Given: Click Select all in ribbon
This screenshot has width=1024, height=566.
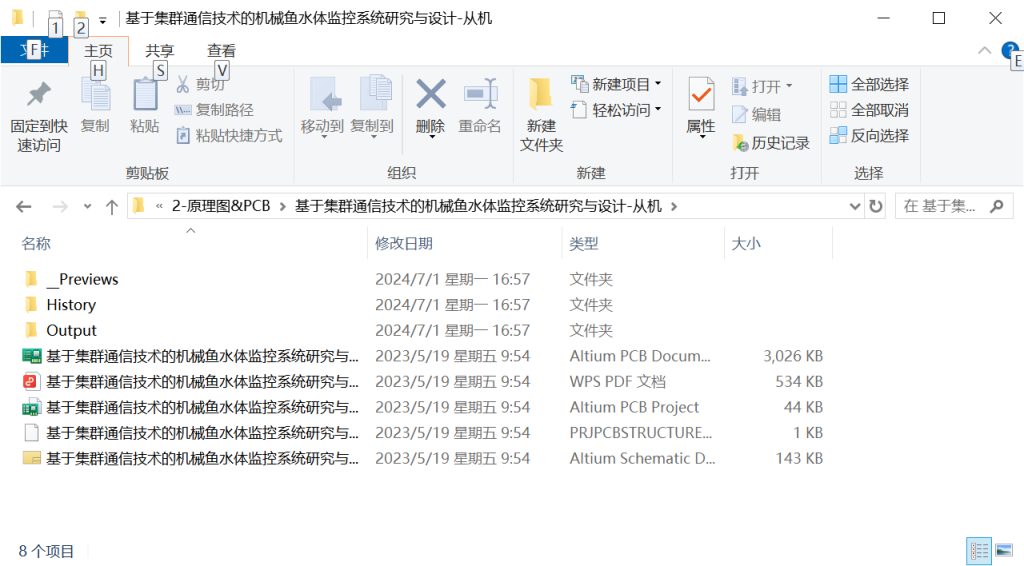Looking at the screenshot, I should [x=869, y=84].
